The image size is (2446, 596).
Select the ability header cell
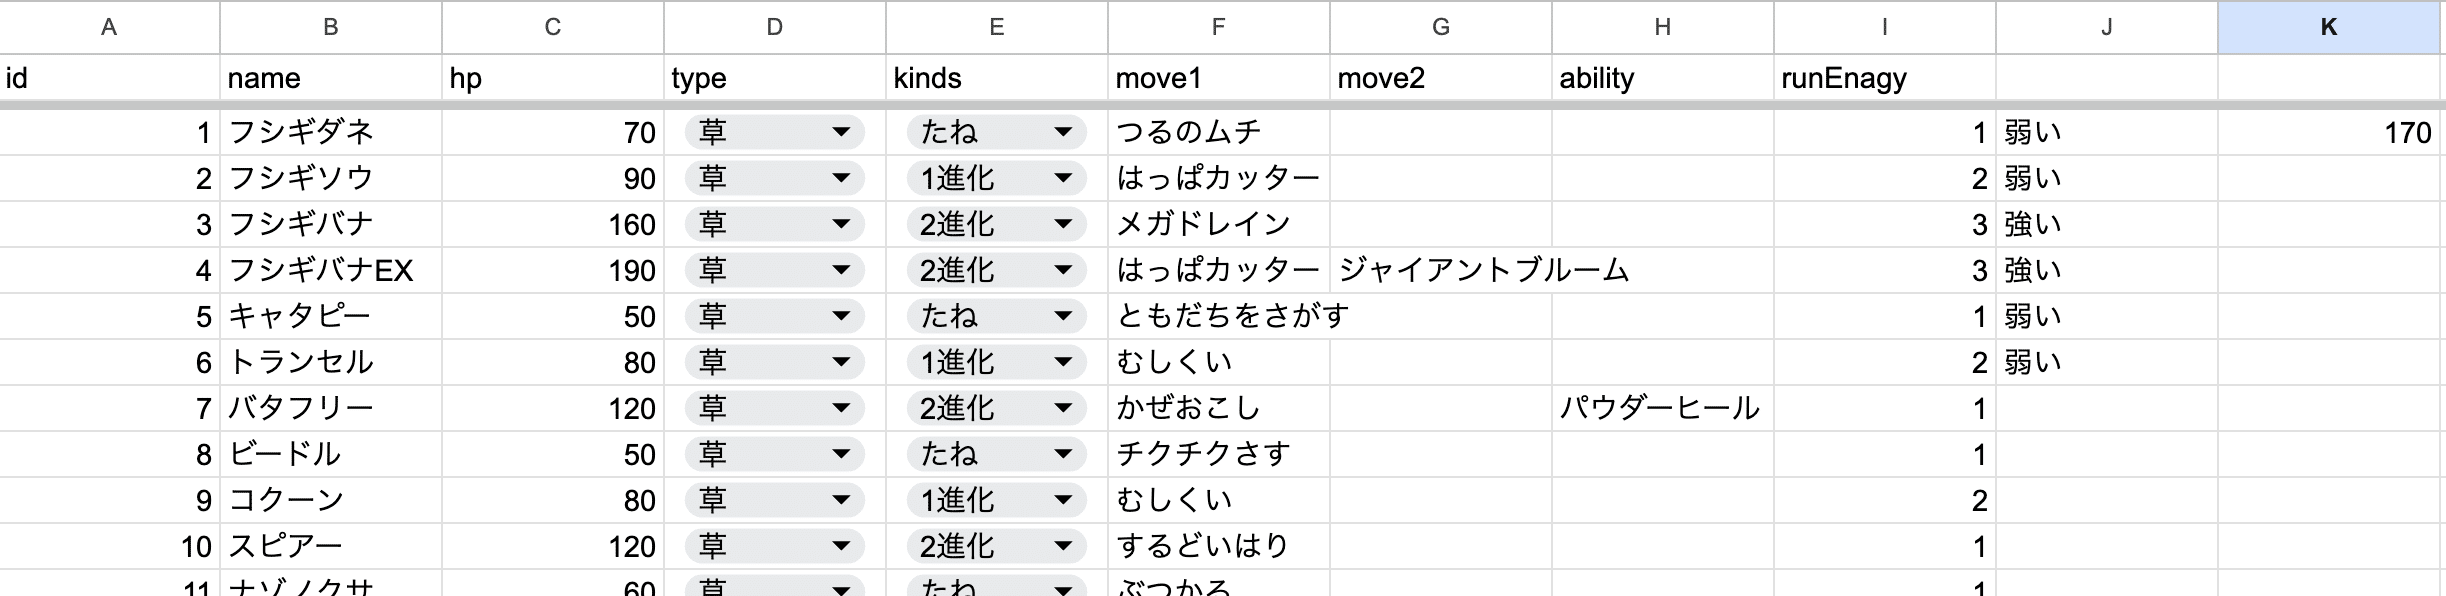point(1662,78)
